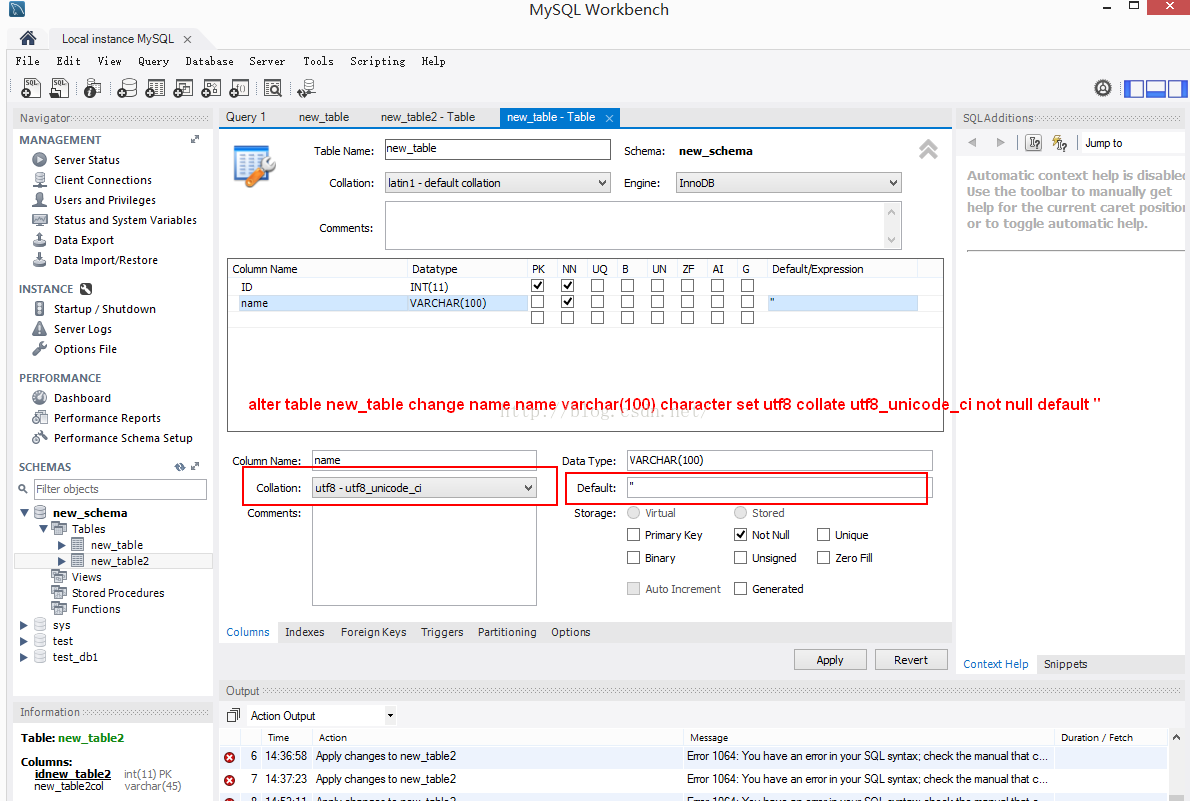This screenshot has height=801, width=1190.
Task: Toggle NN checkbox for ID row
Action: pos(568,285)
